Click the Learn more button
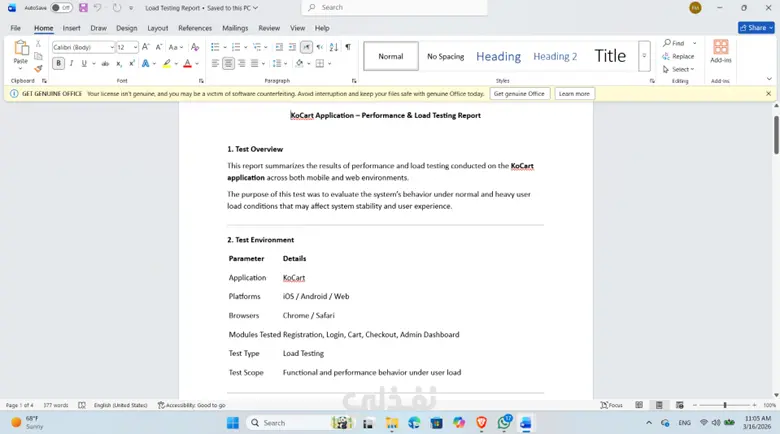The width and height of the screenshot is (780, 434). point(574,94)
